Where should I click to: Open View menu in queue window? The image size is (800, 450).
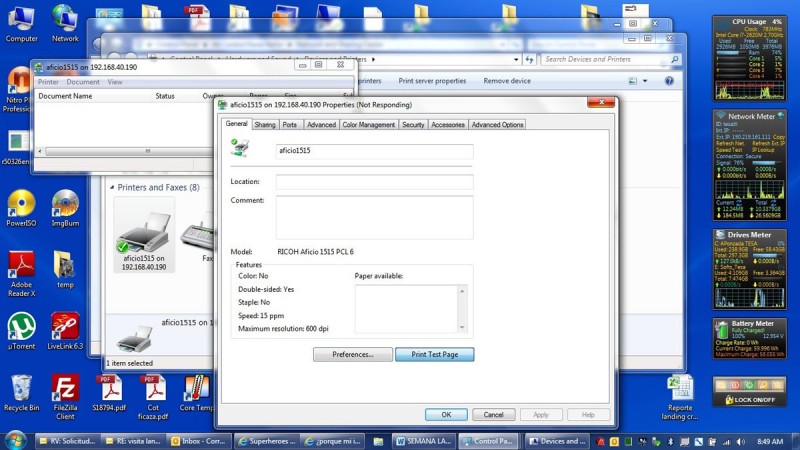[115, 82]
